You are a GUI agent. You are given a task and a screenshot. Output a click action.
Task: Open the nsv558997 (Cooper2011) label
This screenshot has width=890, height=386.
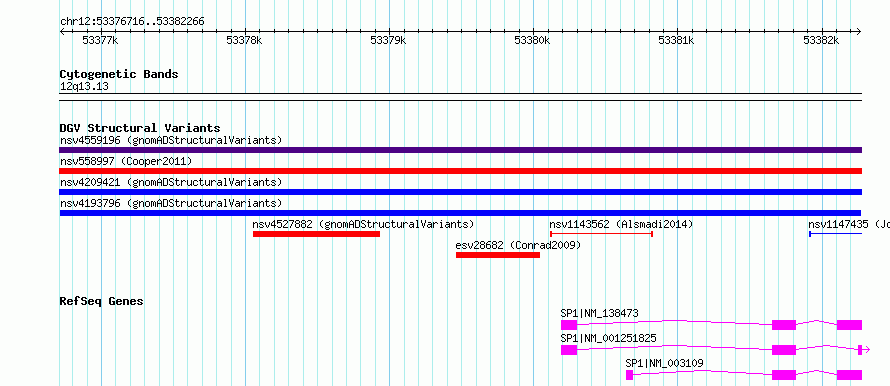[x=126, y=161]
